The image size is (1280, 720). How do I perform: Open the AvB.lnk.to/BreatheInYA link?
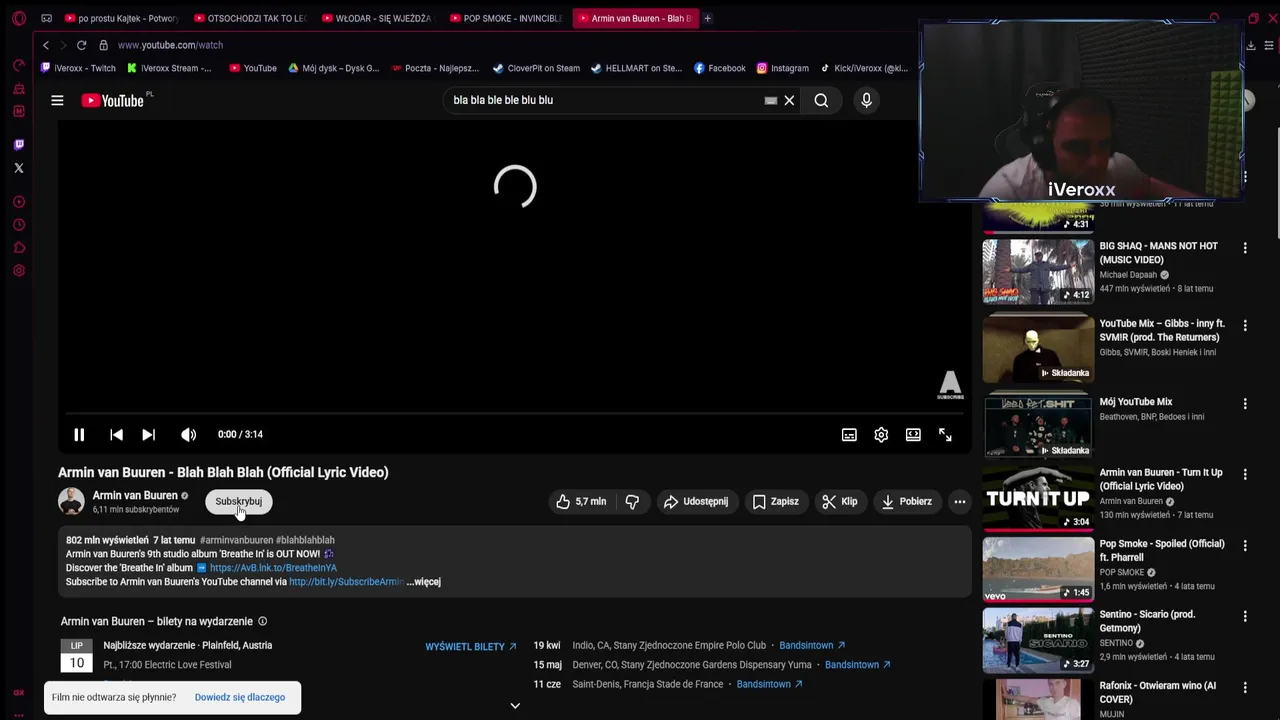[273, 567]
